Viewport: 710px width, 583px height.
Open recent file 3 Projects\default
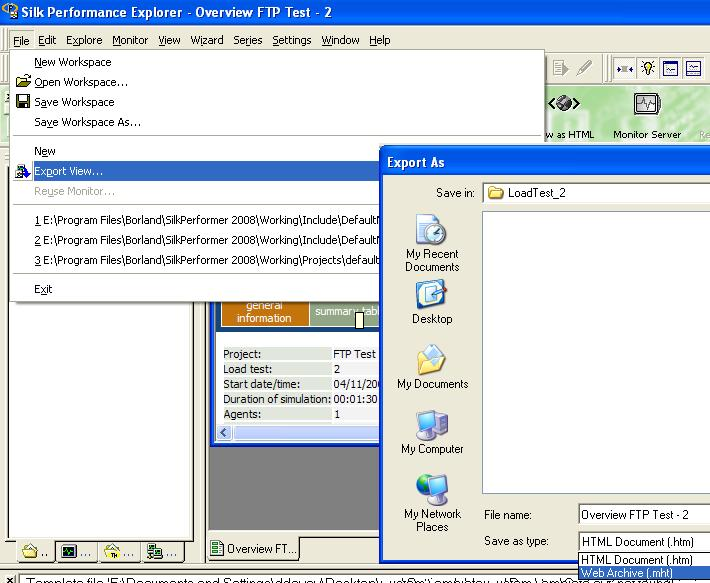point(207,260)
